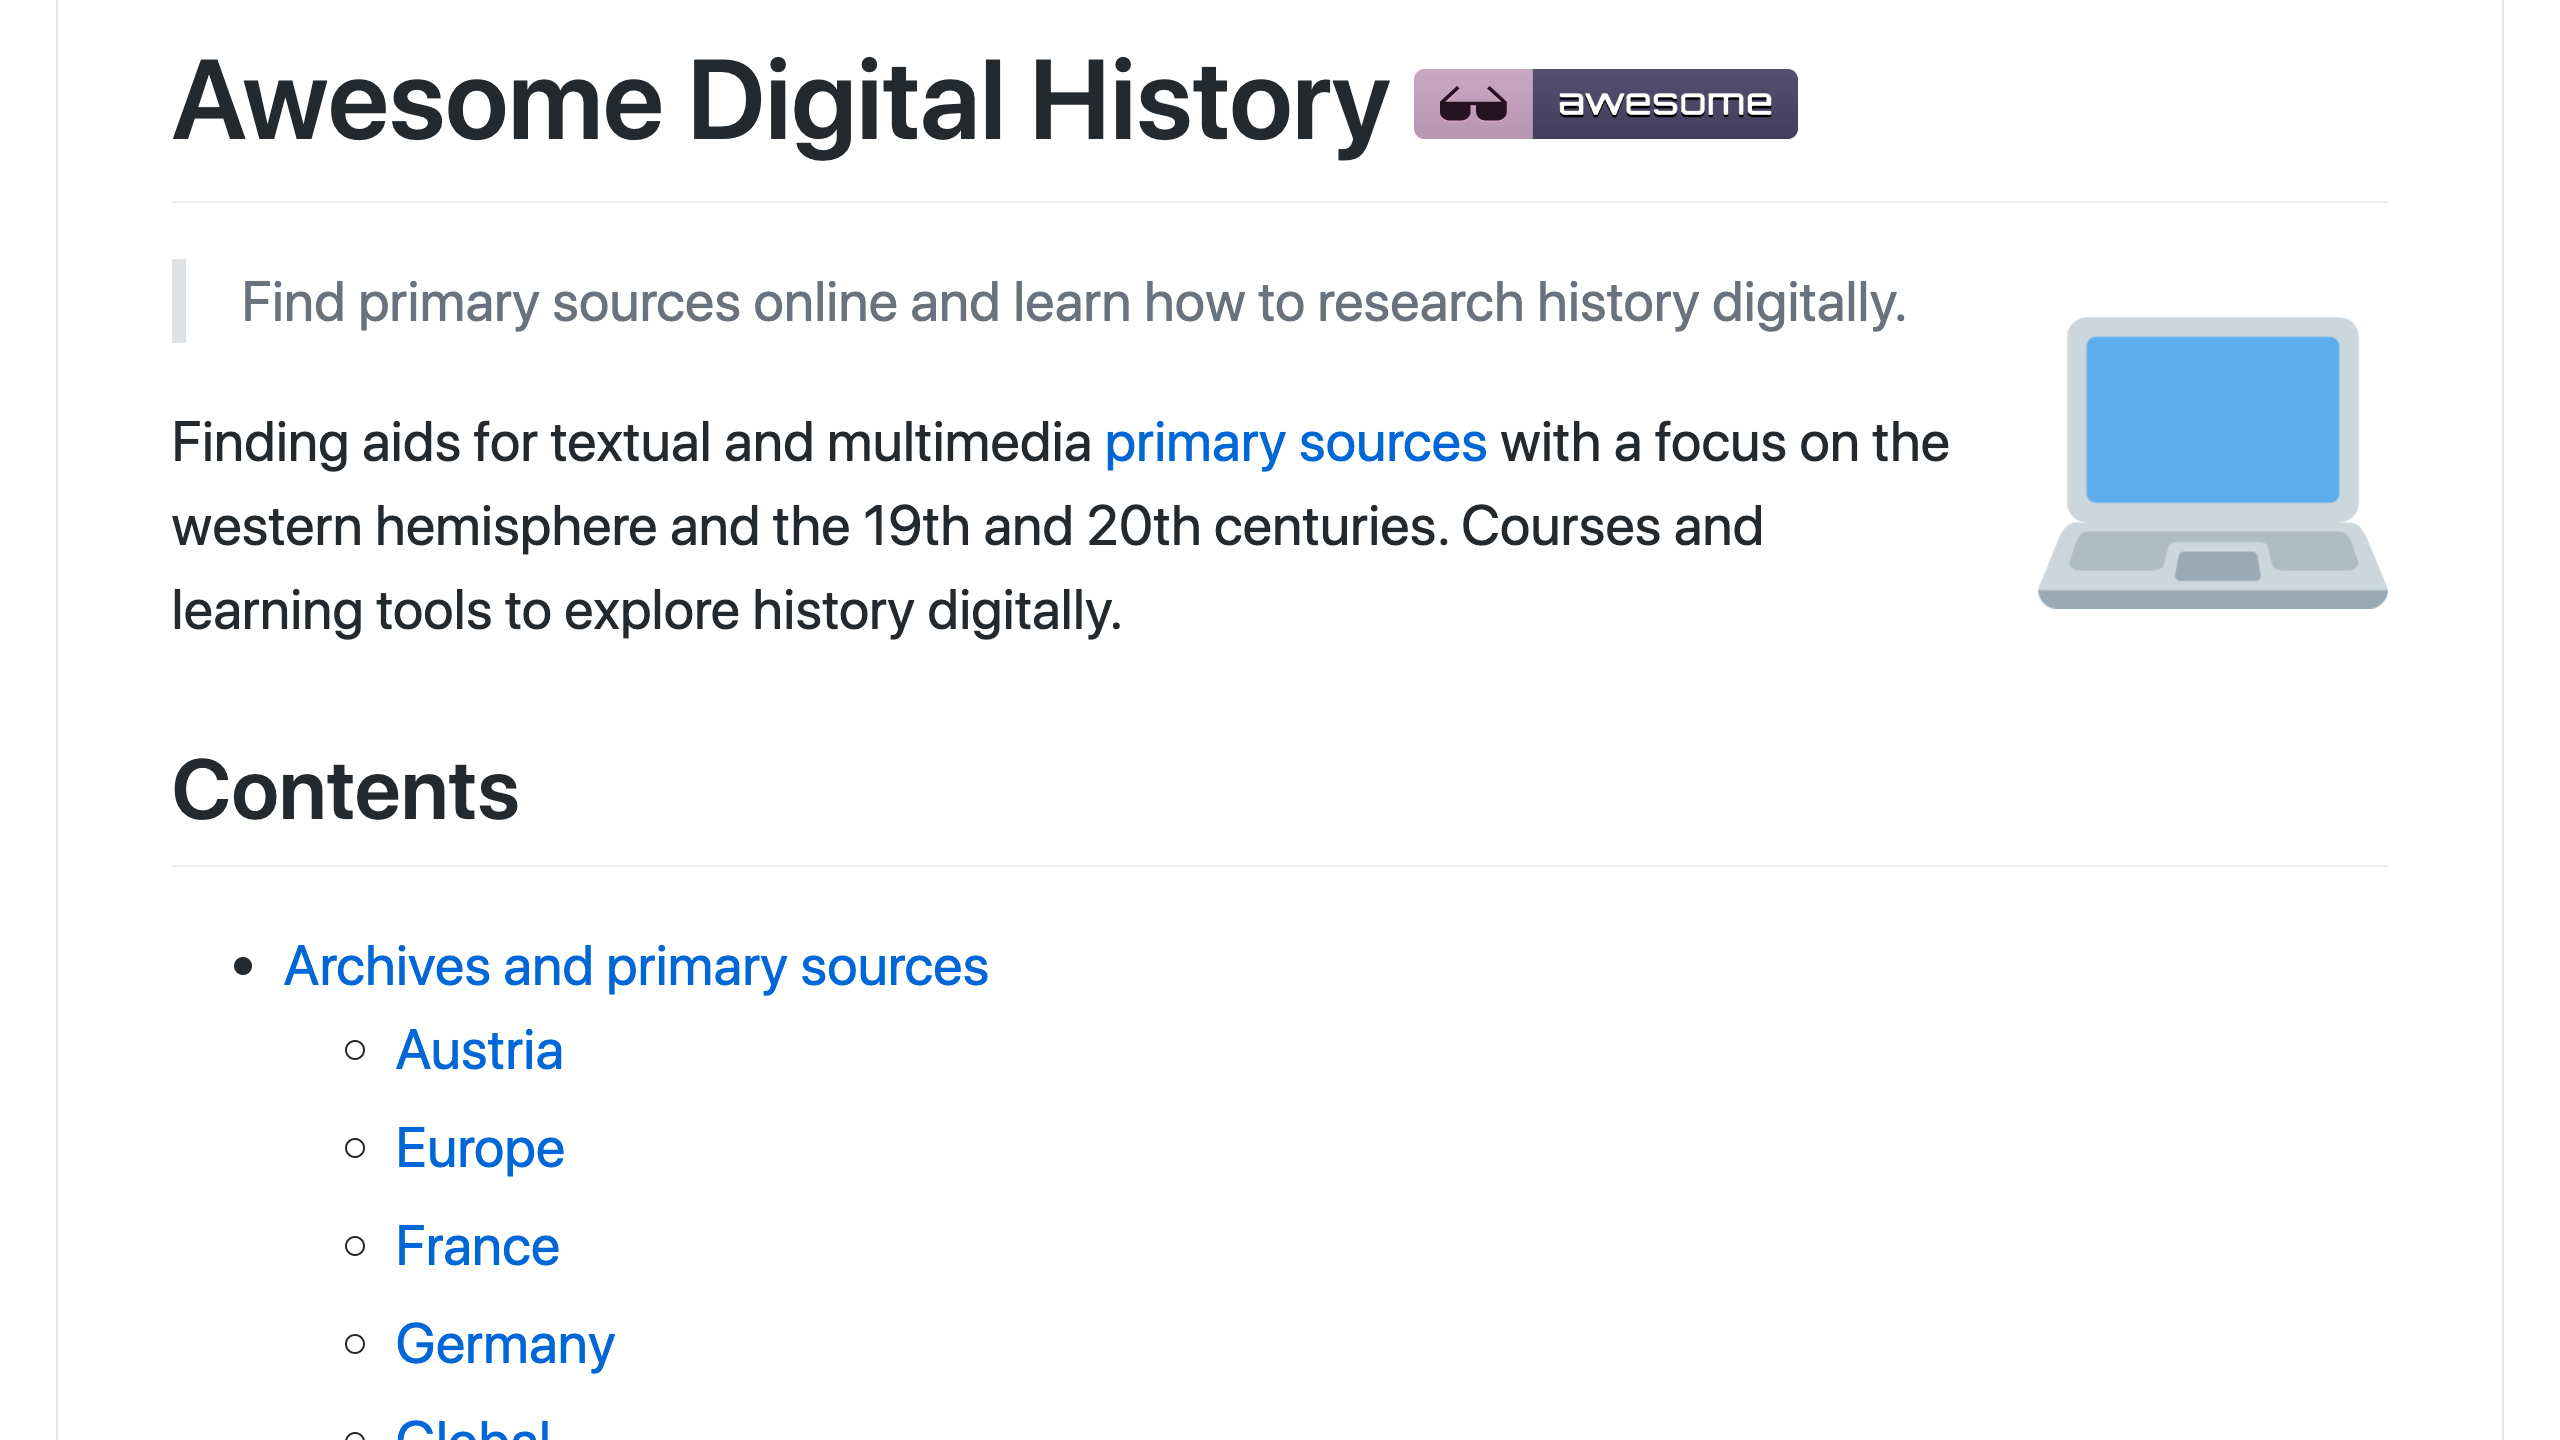
Task: Click the trackpad of the laptop illustration
Action: coord(2217,566)
